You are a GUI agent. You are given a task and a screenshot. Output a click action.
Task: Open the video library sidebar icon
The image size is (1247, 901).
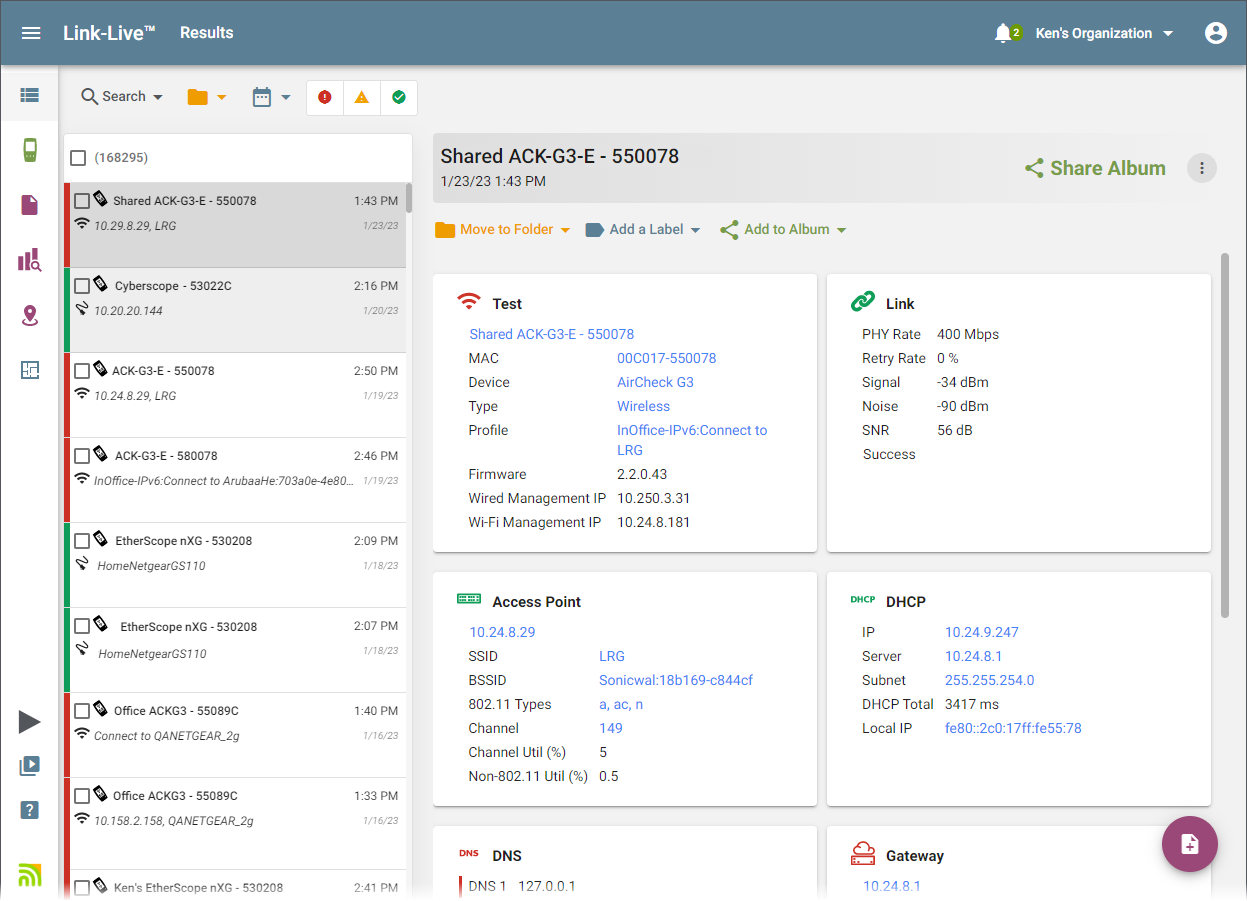point(29,766)
